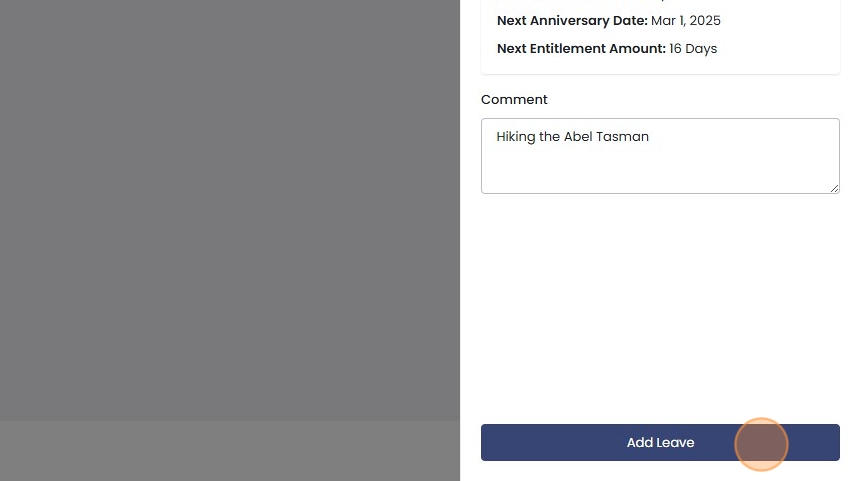Click the word Hiking in the comment

coord(516,137)
